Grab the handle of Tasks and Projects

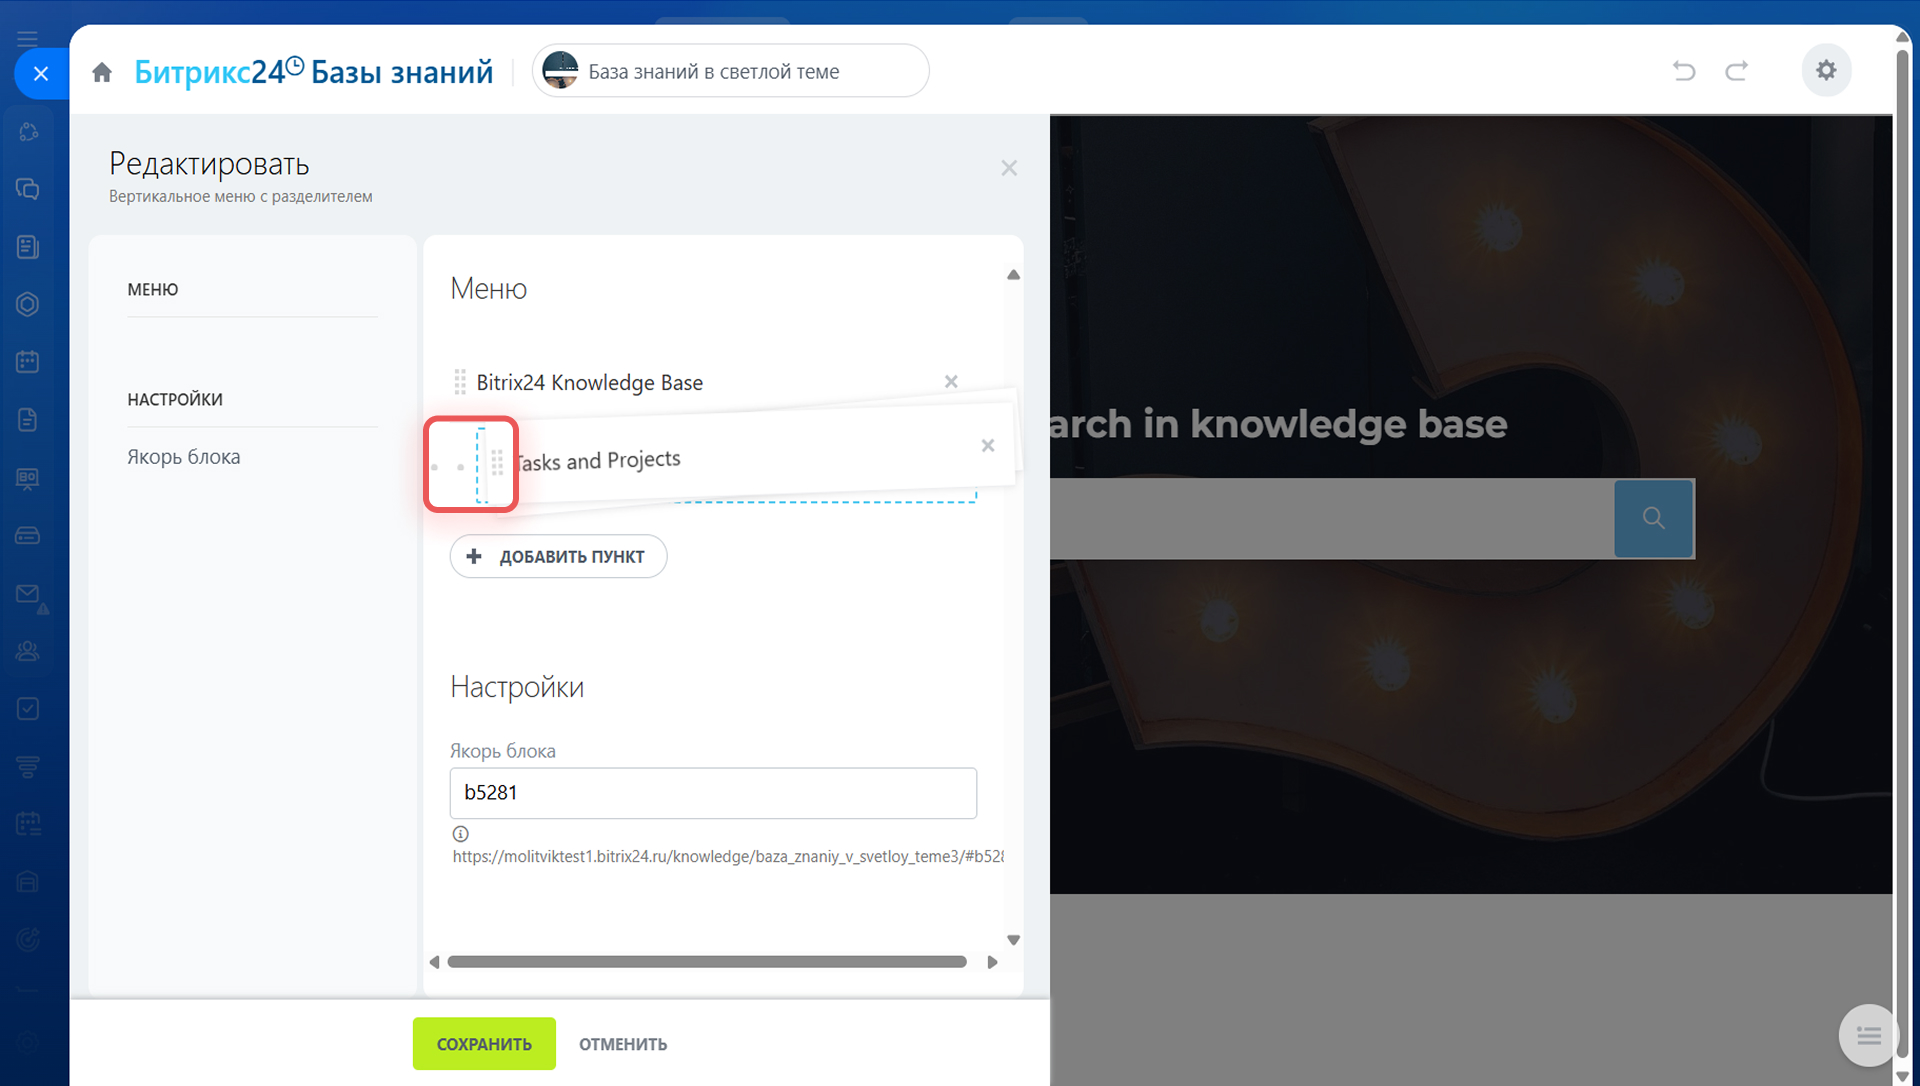(497, 462)
